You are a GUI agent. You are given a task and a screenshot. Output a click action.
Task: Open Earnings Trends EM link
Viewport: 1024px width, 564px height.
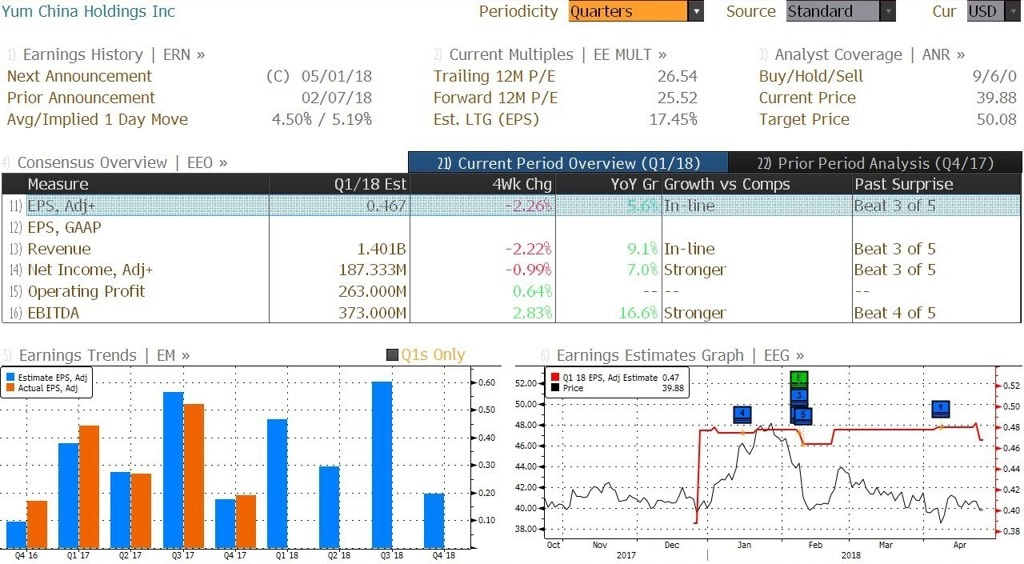click(x=97, y=355)
